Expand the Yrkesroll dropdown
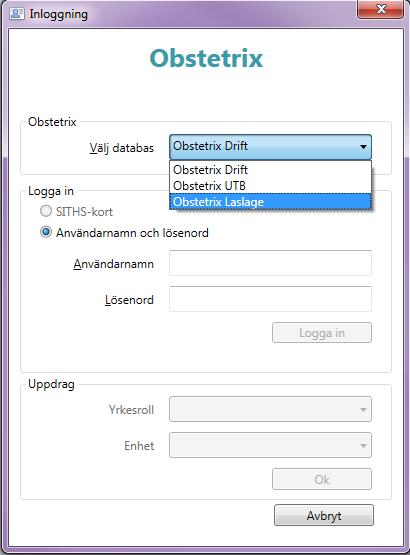Screen dimensions: 410x555 pos(271,409)
